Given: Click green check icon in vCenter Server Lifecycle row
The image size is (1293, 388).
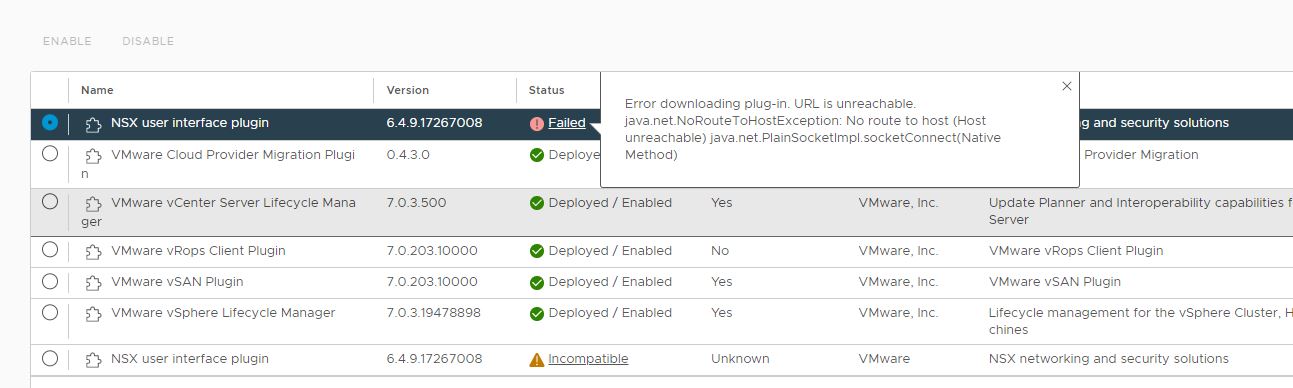Looking at the screenshot, I should pos(537,203).
